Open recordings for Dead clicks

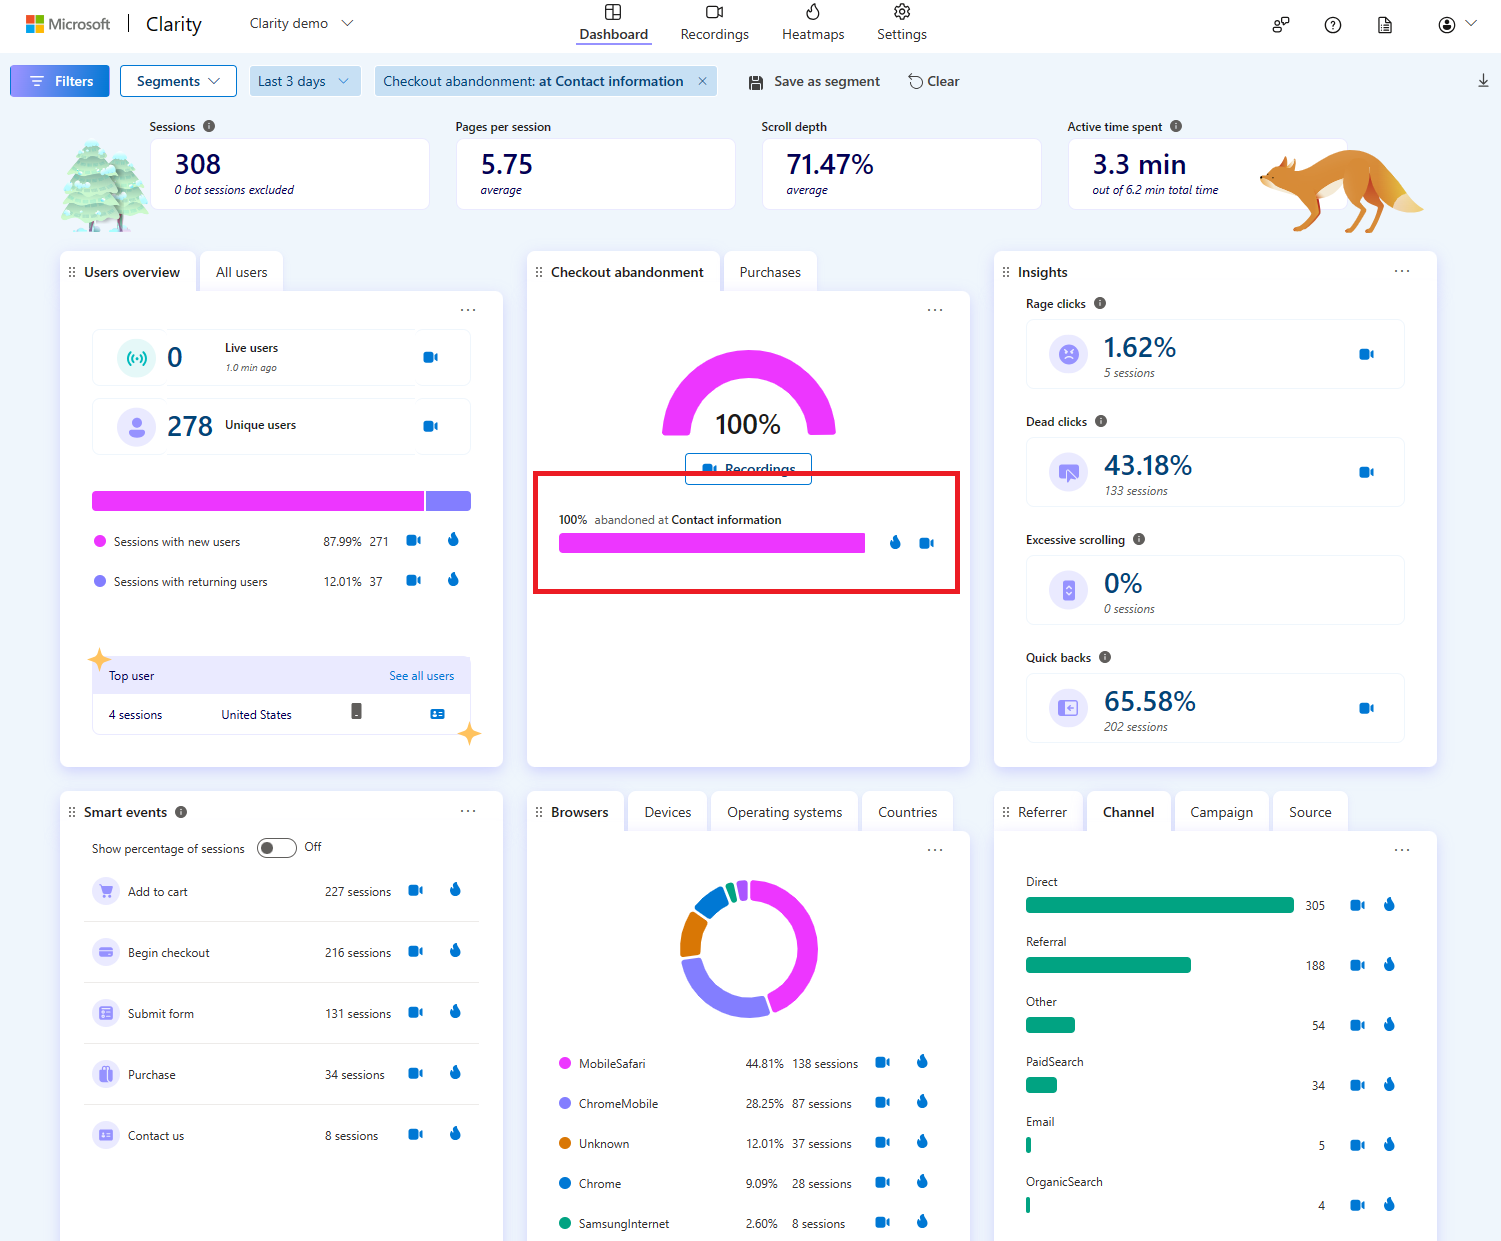1366,472
